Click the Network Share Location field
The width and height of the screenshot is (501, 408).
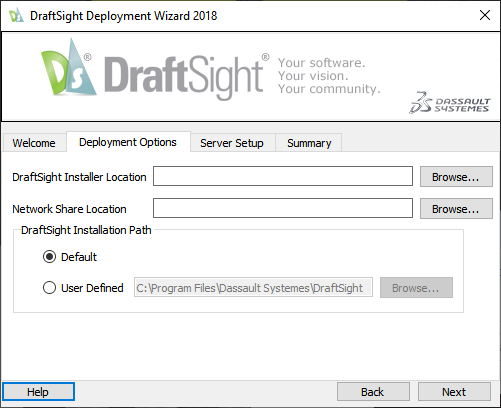coord(283,208)
